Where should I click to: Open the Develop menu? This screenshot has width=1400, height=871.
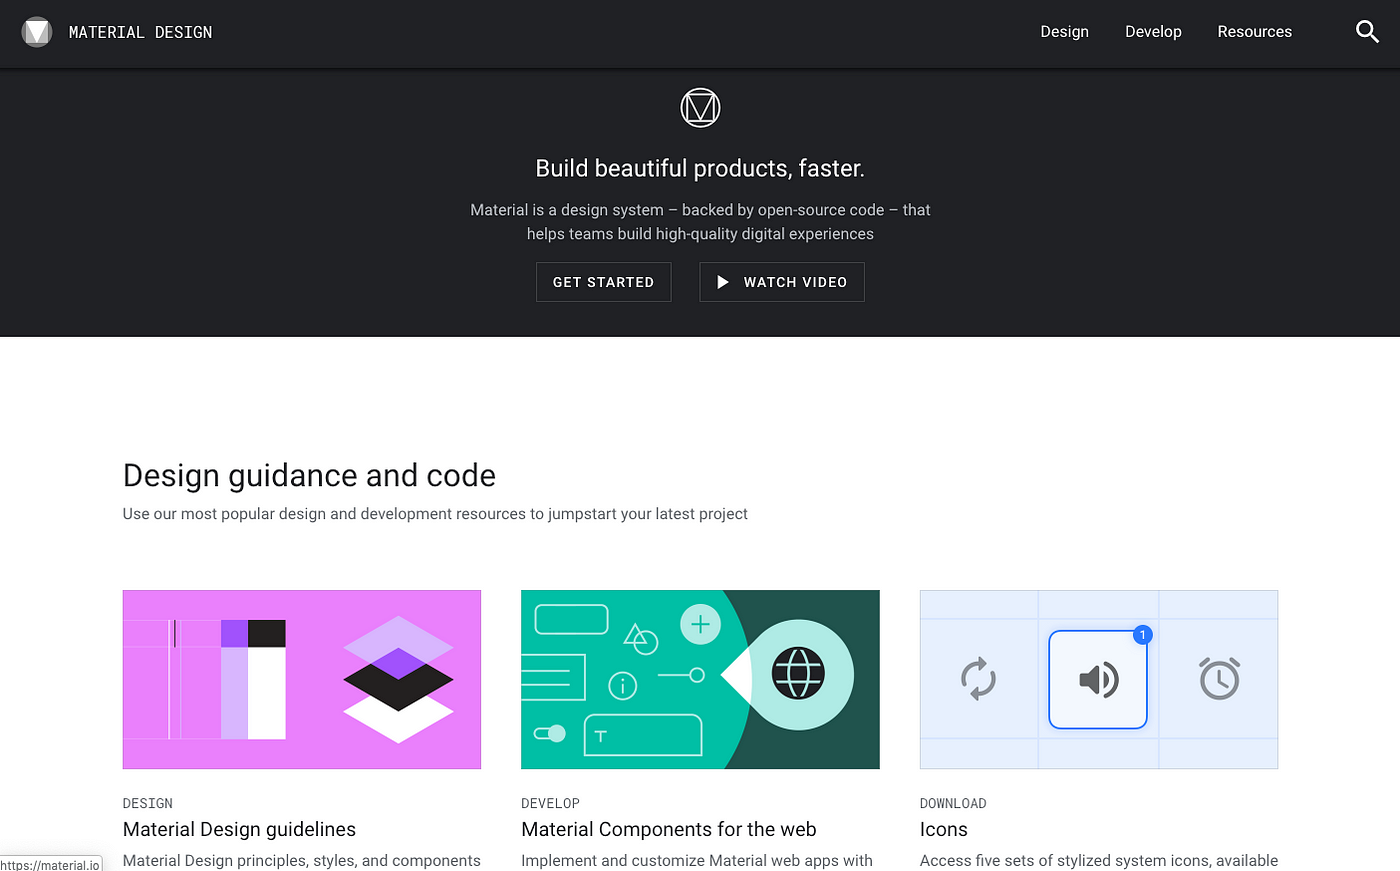tap(1153, 32)
